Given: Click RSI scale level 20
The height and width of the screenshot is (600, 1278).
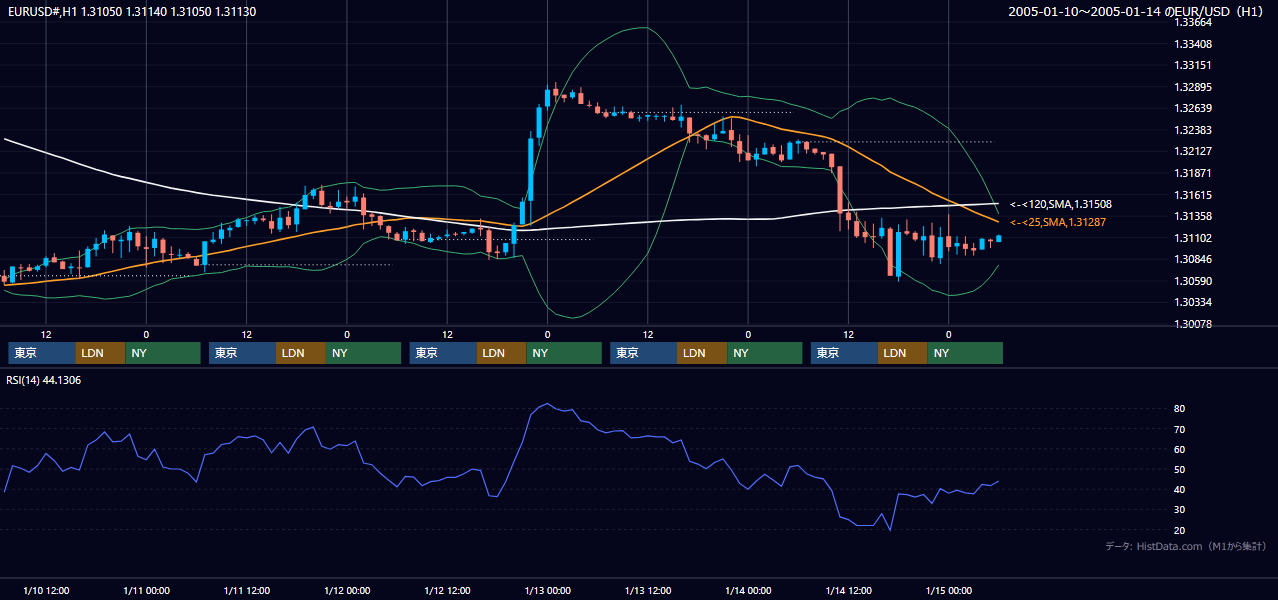Looking at the screenshot, I should (x=1180, y=530).
